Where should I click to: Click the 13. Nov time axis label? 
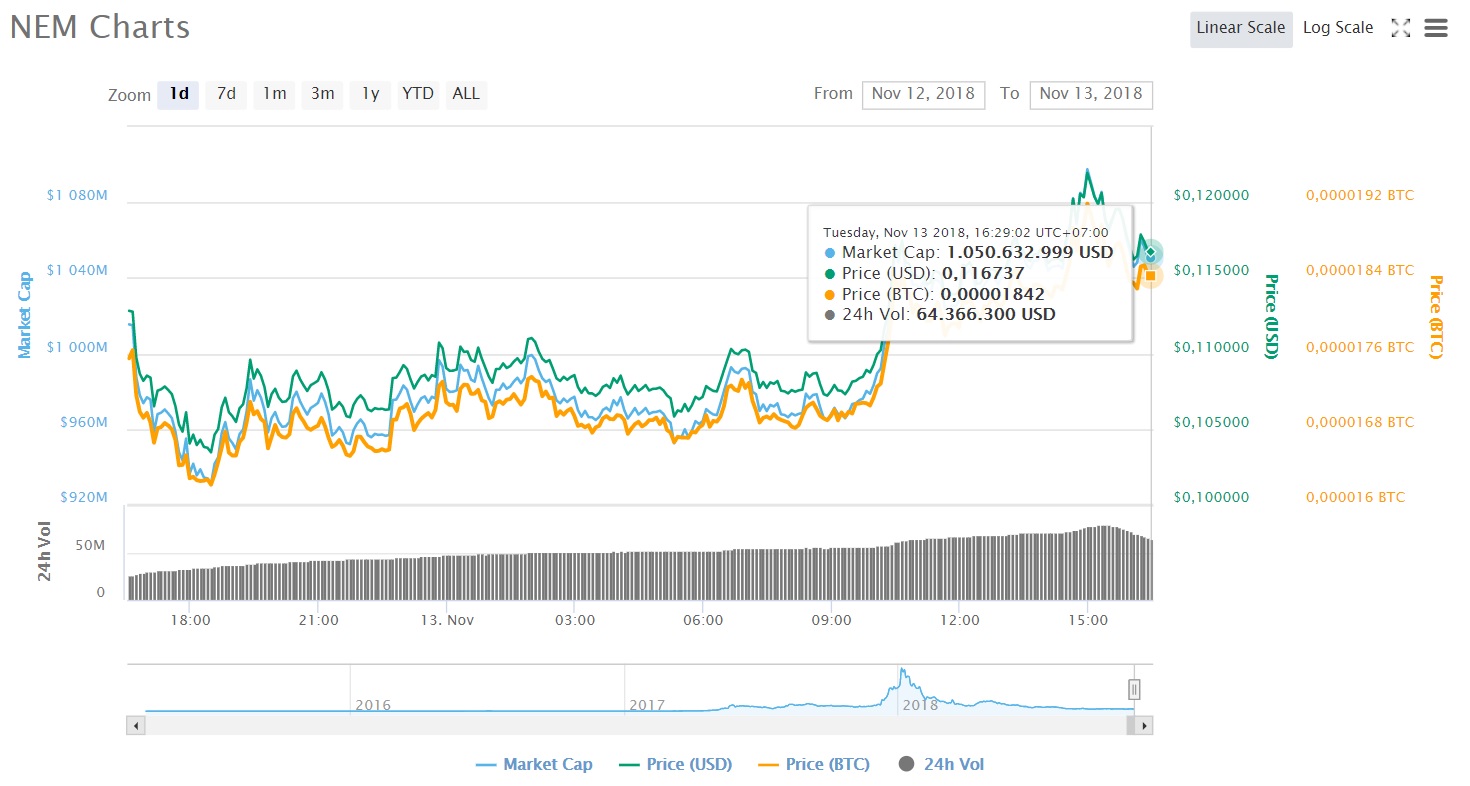(x=446, y=620)
